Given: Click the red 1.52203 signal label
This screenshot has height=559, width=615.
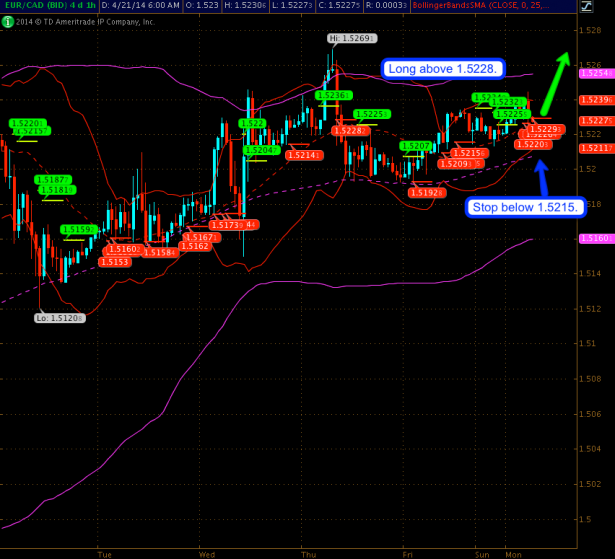Looking at the screenshot, I should (x=533, y=144).
